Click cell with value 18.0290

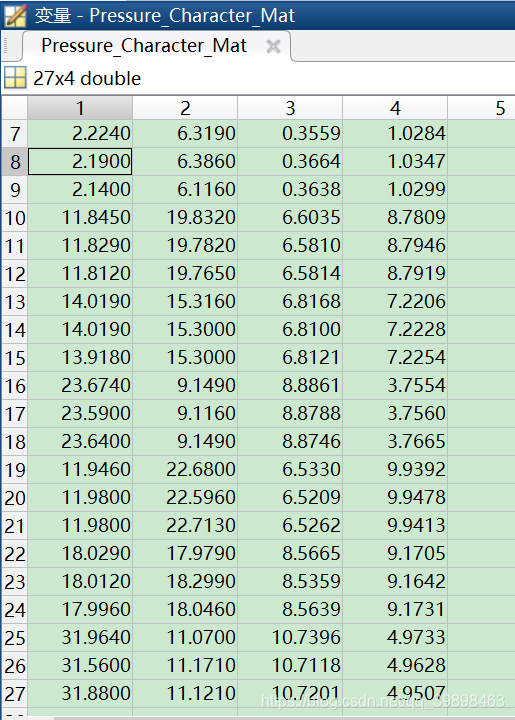coord(80,554)
